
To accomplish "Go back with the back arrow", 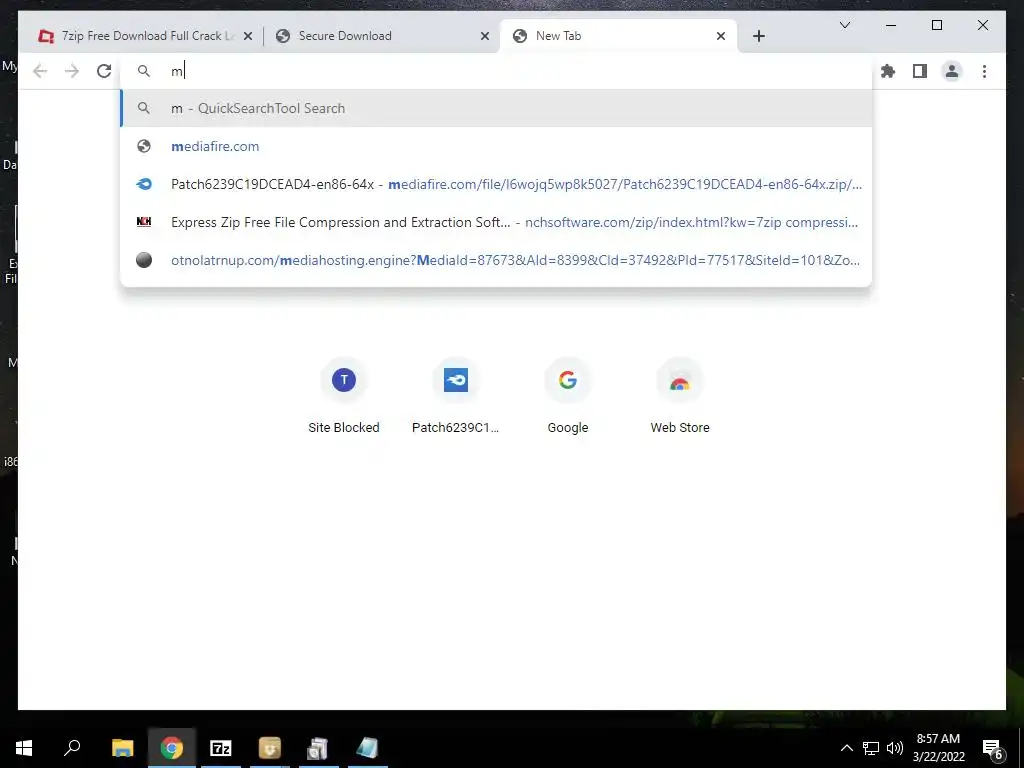I will (40, 71).
